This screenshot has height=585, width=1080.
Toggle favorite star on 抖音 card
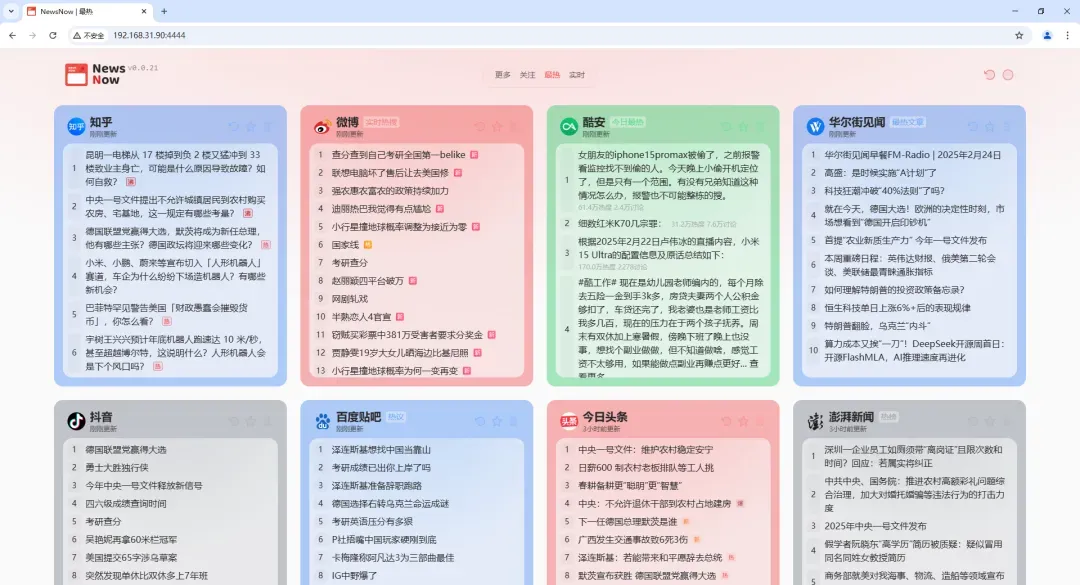tap(251, 421)
